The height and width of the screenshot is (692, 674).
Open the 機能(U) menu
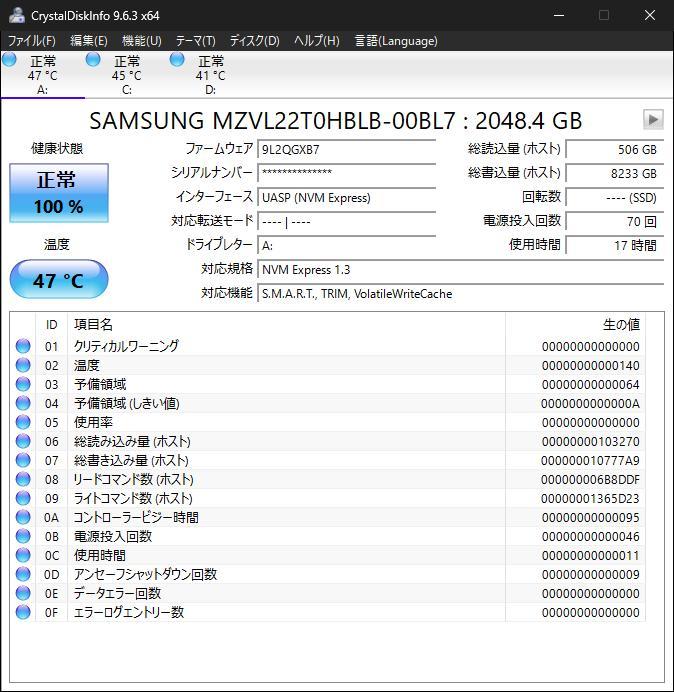pyautogui.click(x=142, y=41)
